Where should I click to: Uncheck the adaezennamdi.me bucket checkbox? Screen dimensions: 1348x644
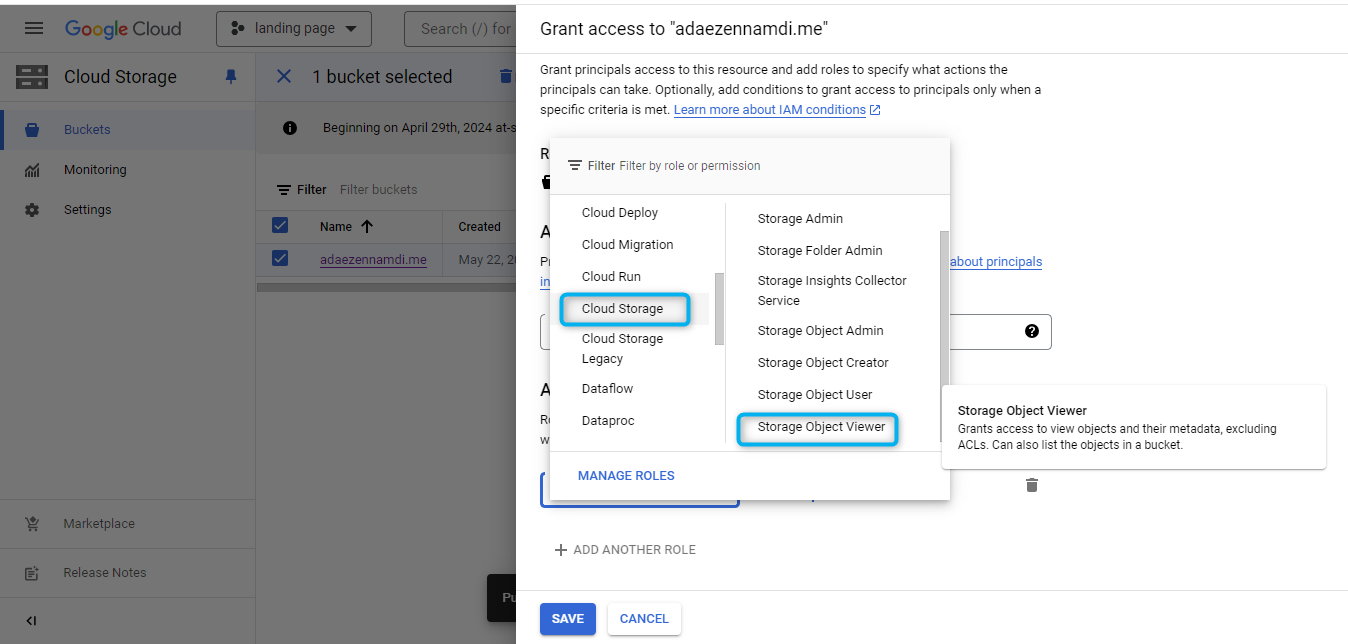pos(280,259)
